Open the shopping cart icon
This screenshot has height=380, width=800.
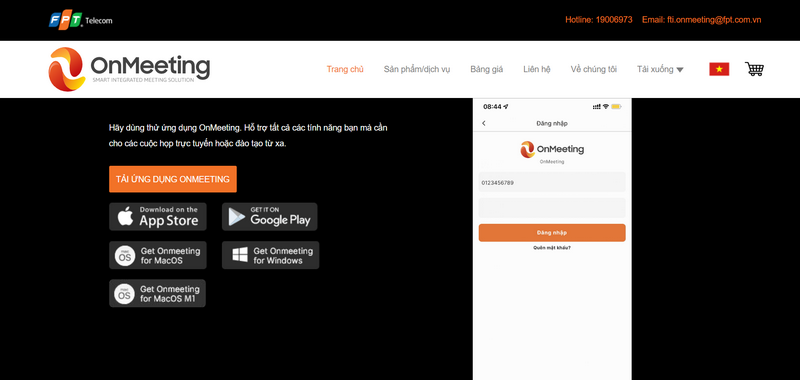[754, 69]
